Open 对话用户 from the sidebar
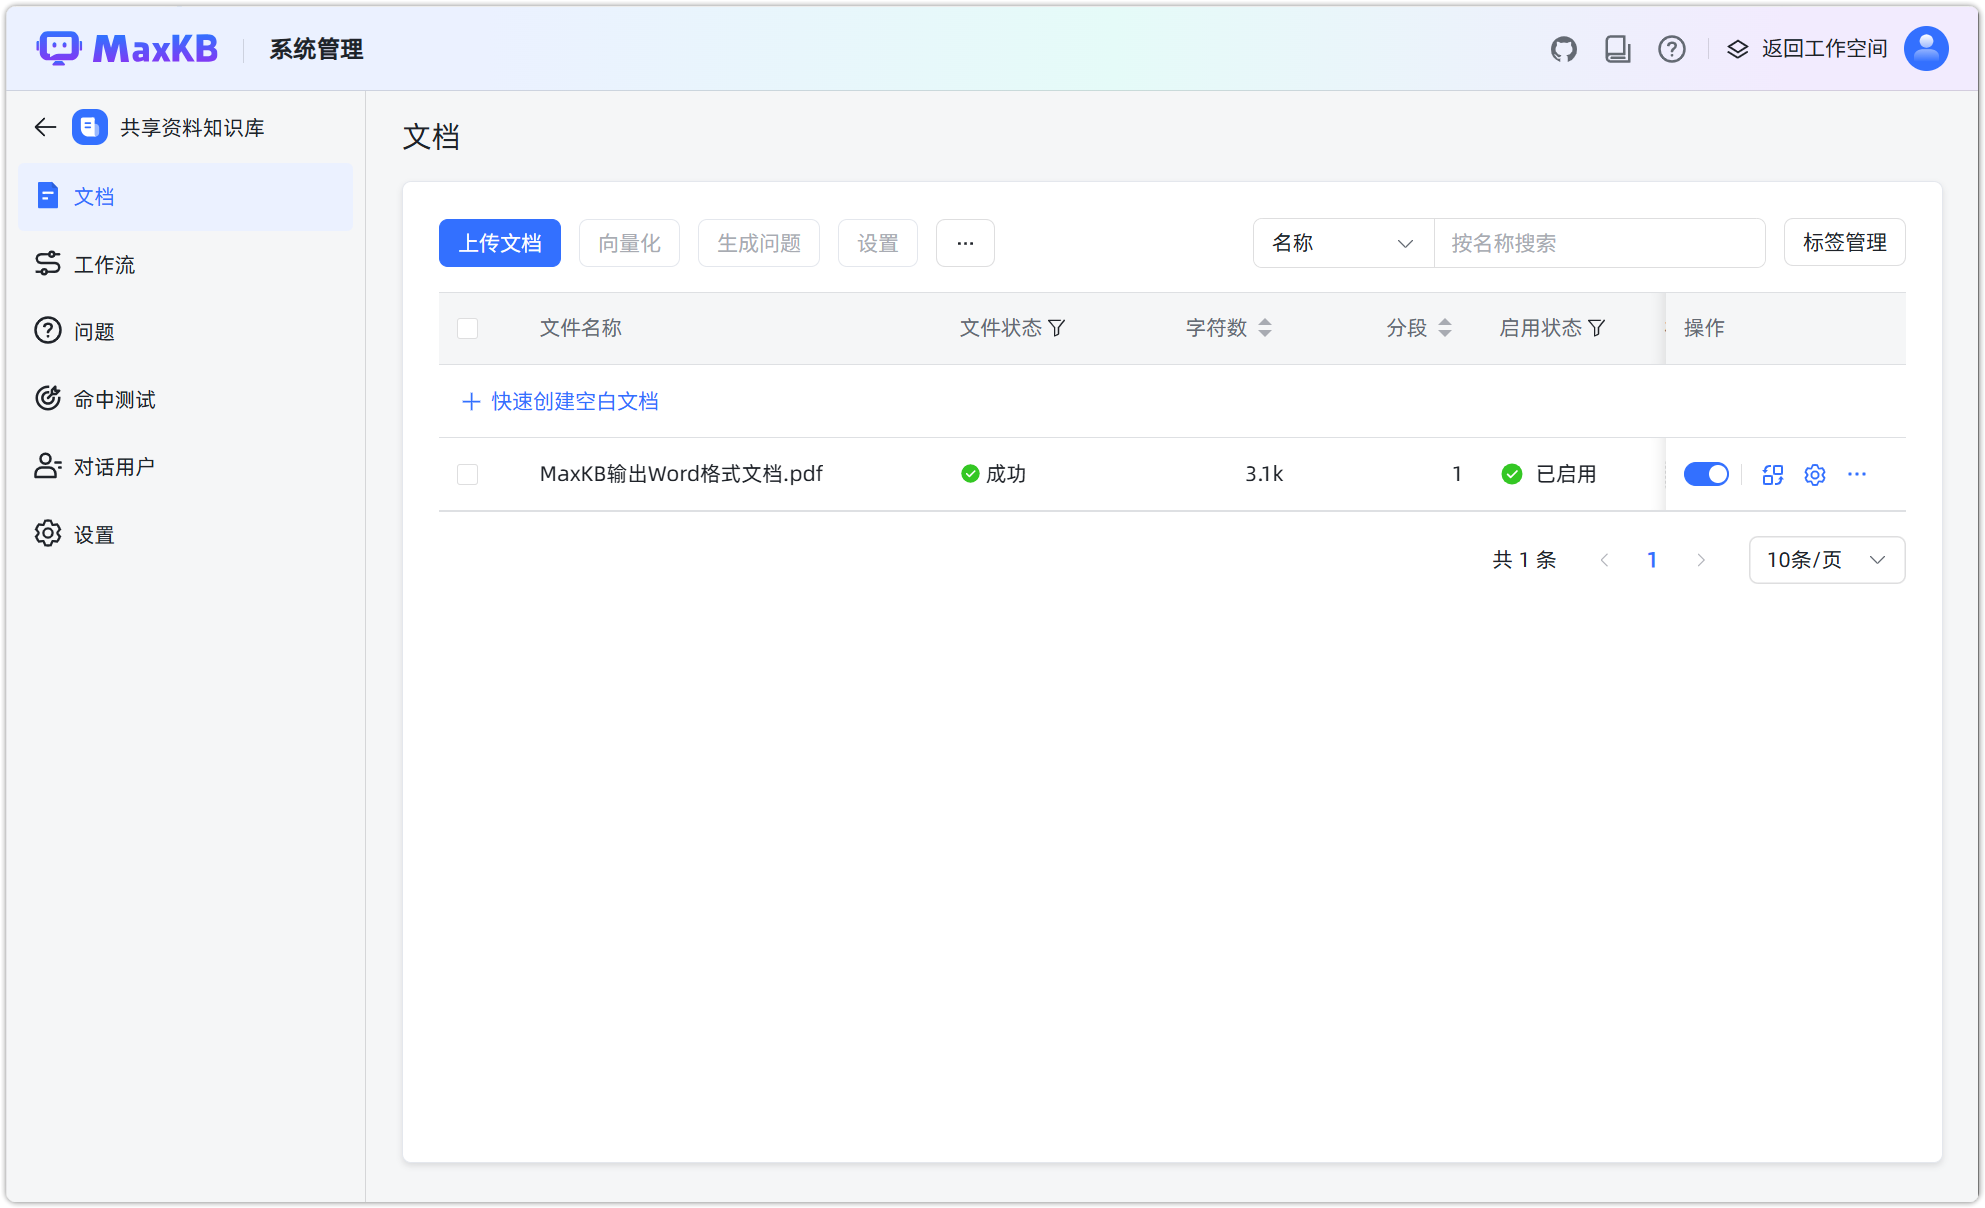 (114, 465)
